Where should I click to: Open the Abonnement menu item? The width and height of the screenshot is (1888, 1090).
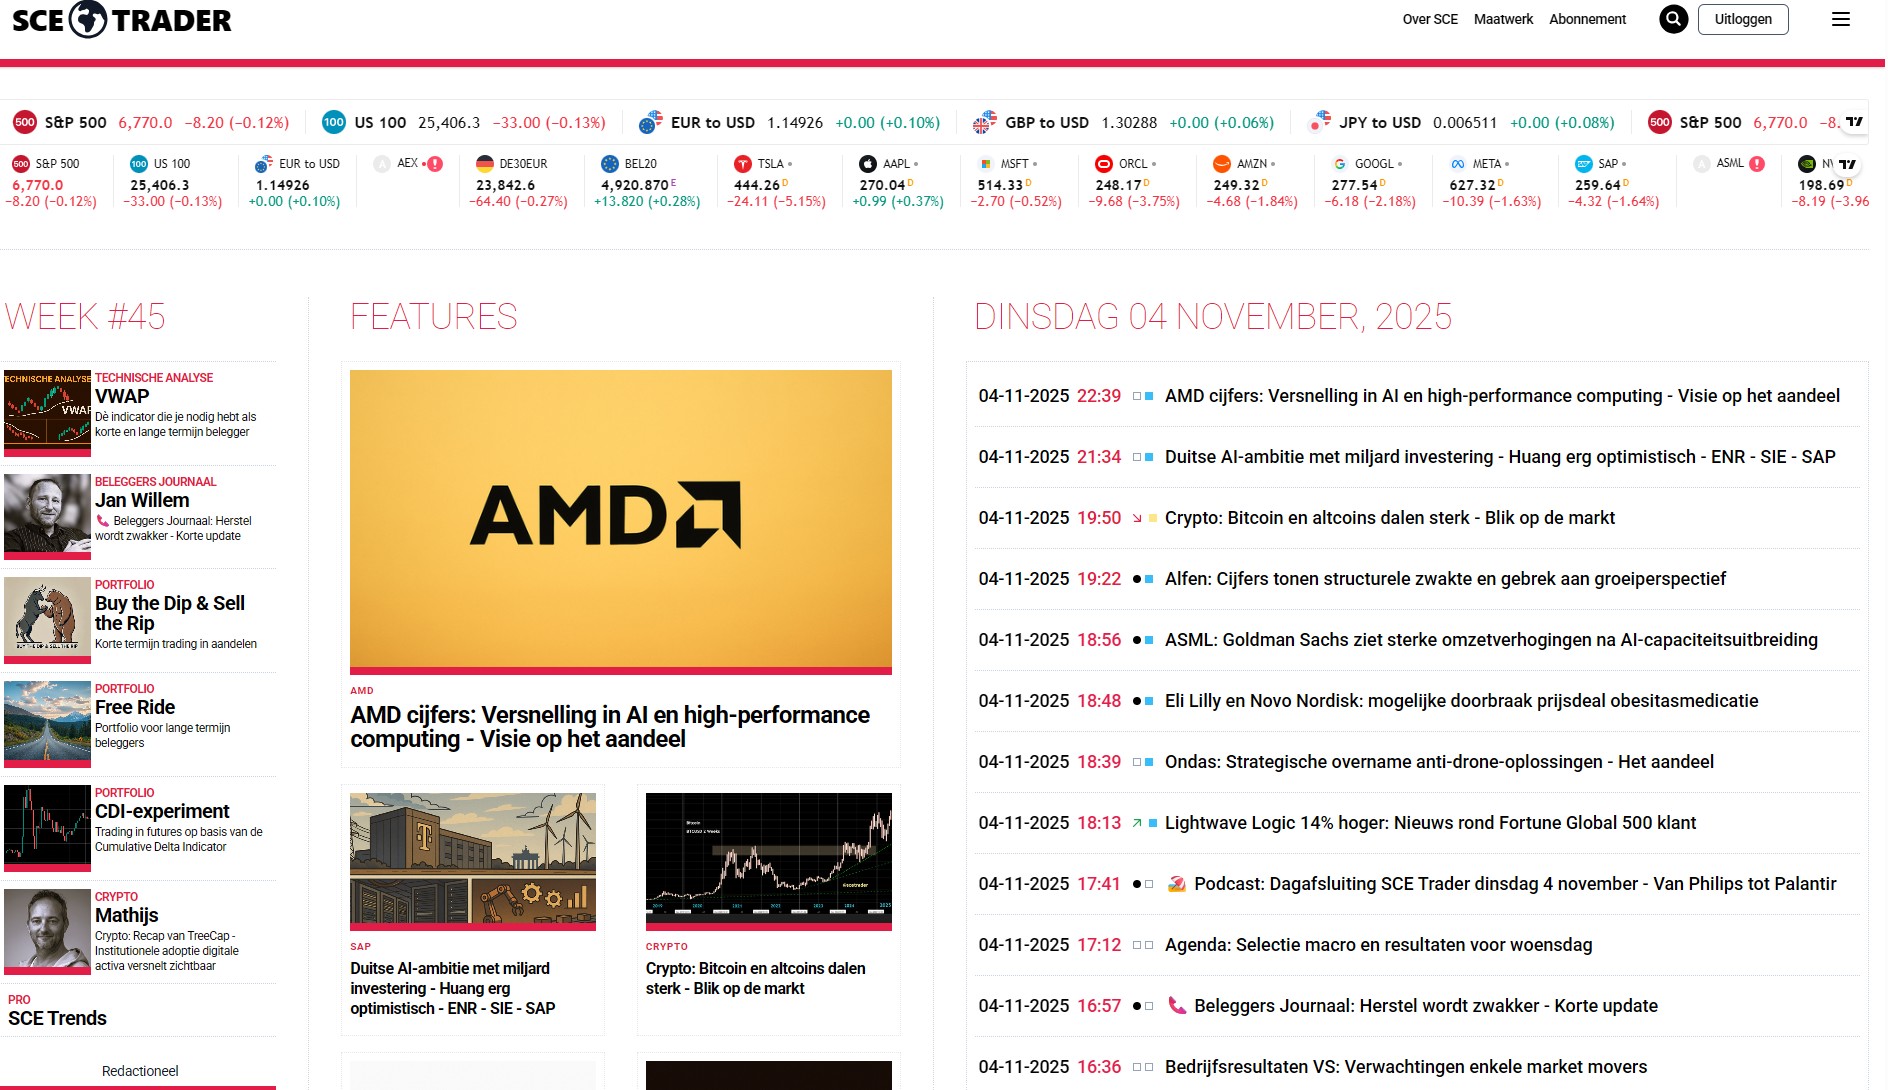point(1587,19)
